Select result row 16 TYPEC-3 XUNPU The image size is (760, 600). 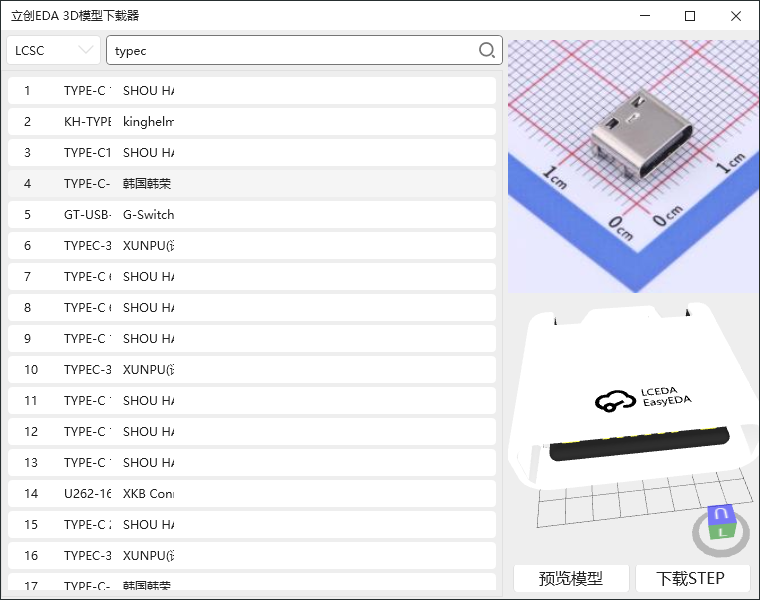[x=252, y=556]
